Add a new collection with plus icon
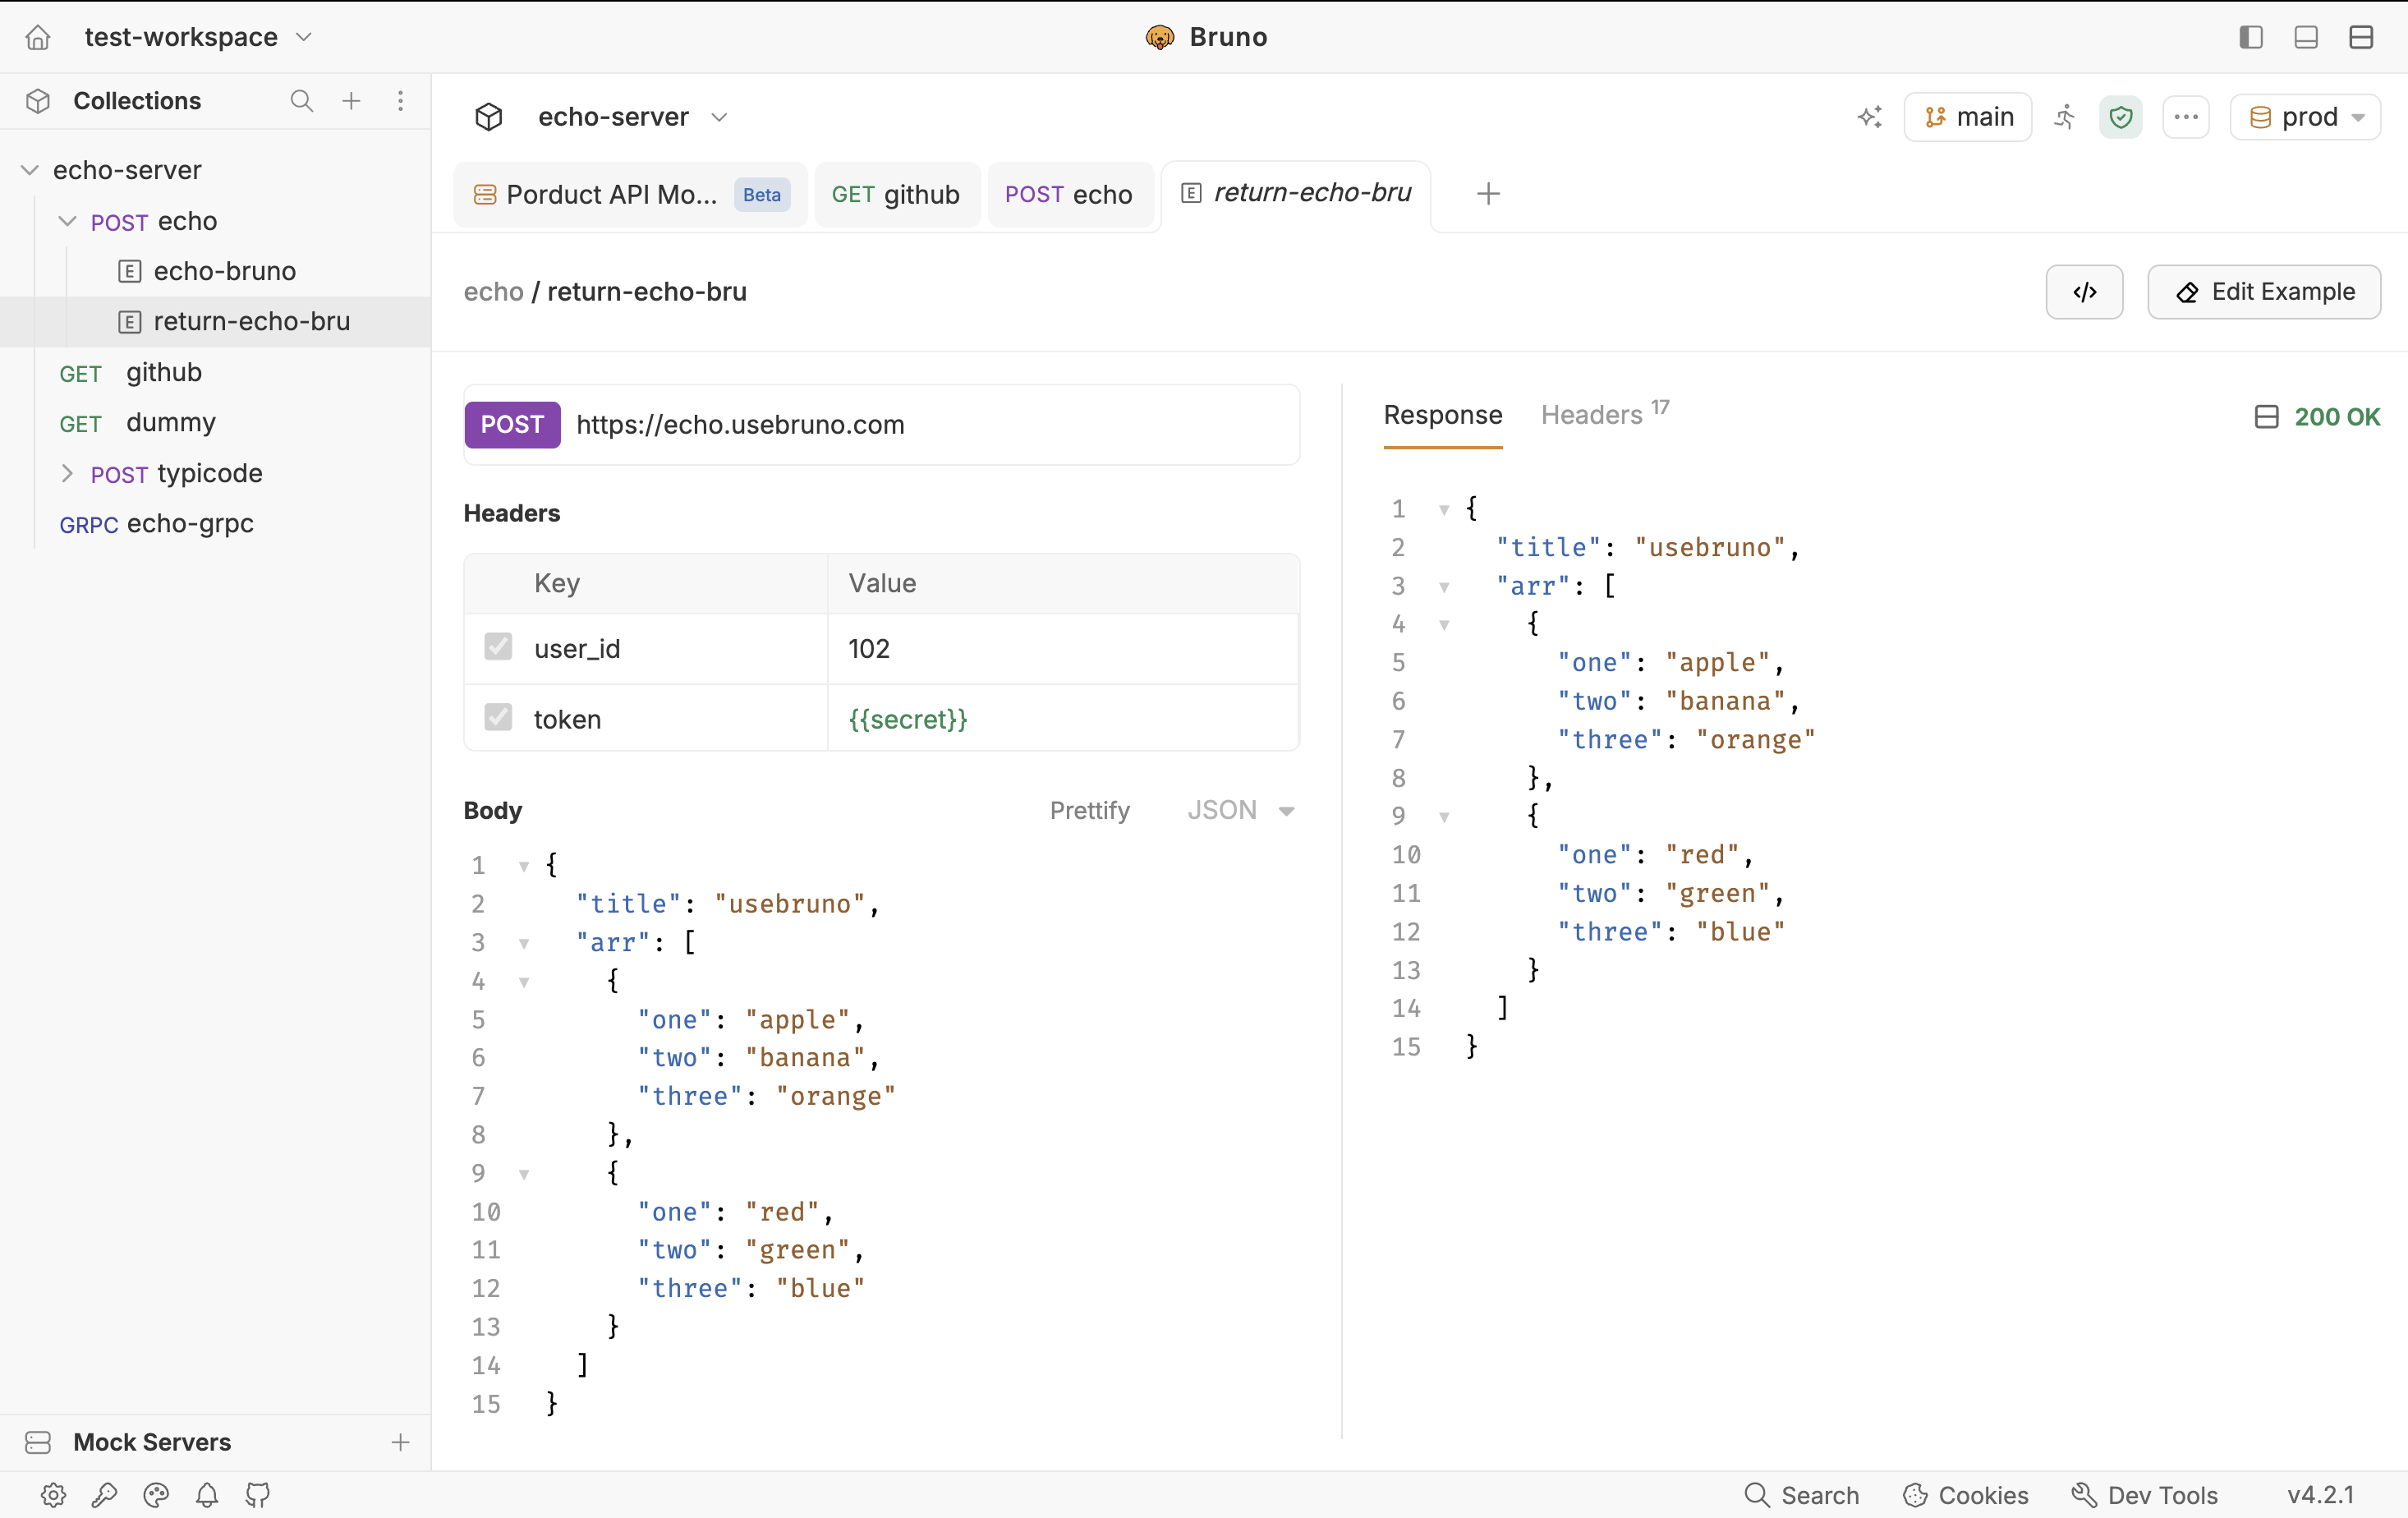Viewport: 2408px width, 1518px height. click(351, 101)
